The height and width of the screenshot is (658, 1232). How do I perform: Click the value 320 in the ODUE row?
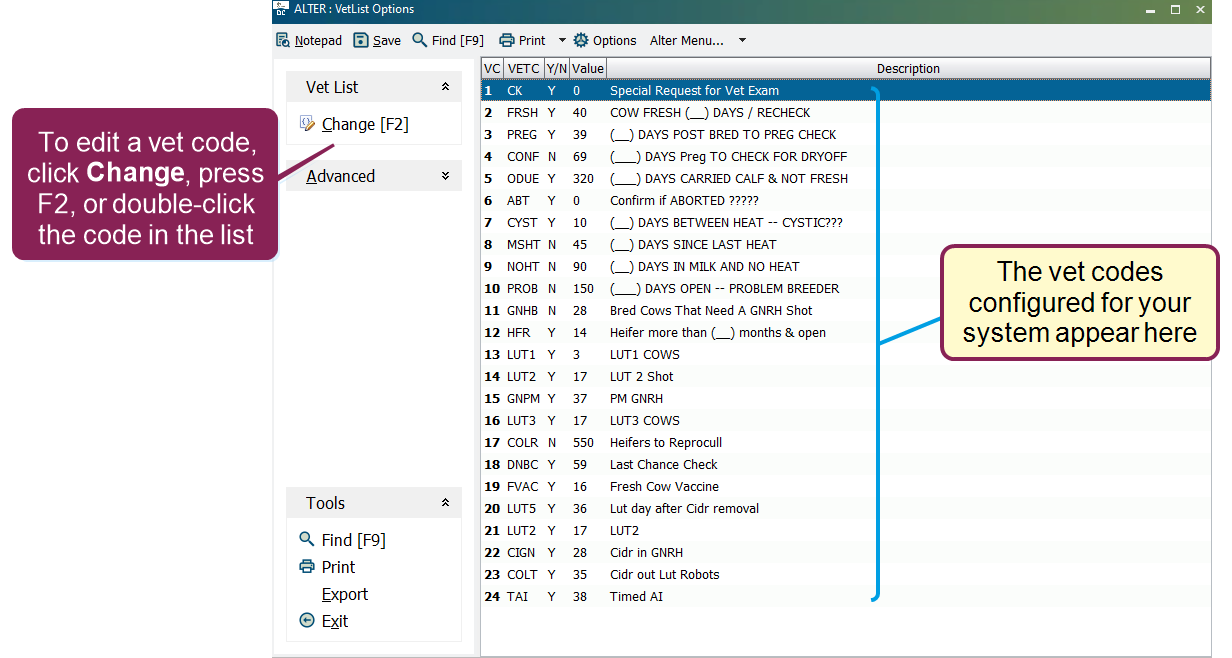583,179
